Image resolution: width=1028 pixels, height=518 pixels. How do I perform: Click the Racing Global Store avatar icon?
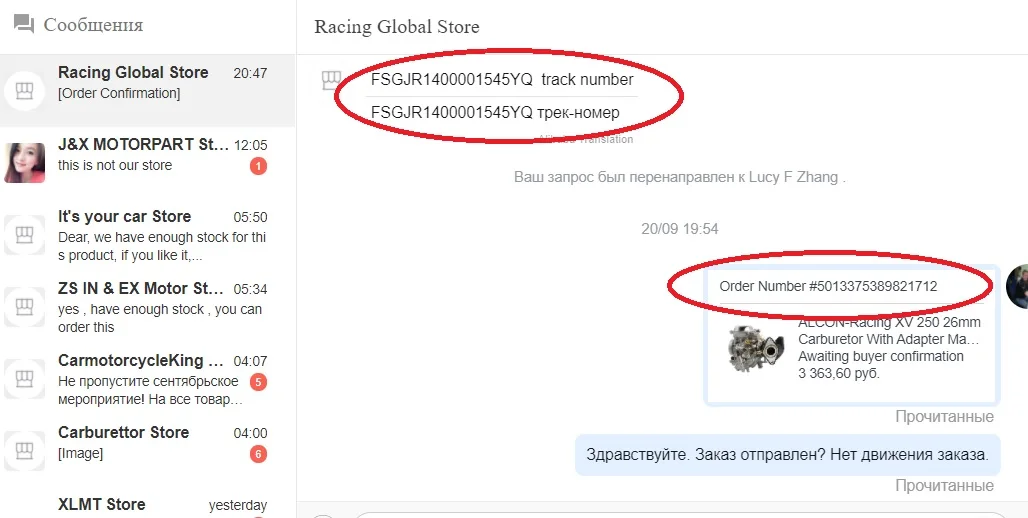click(x=24, y=91)
